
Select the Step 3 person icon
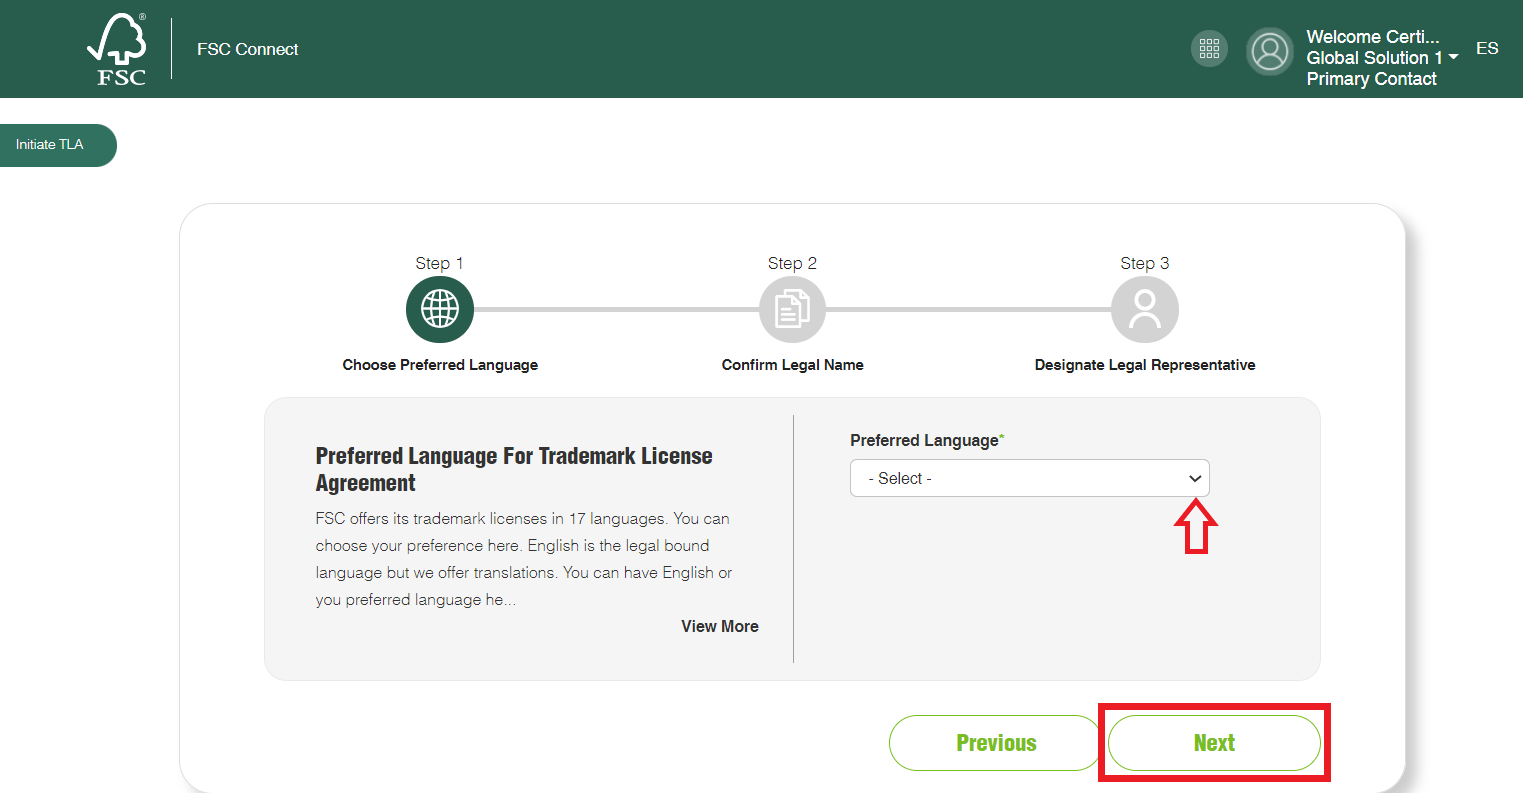tap(1145, 309)
